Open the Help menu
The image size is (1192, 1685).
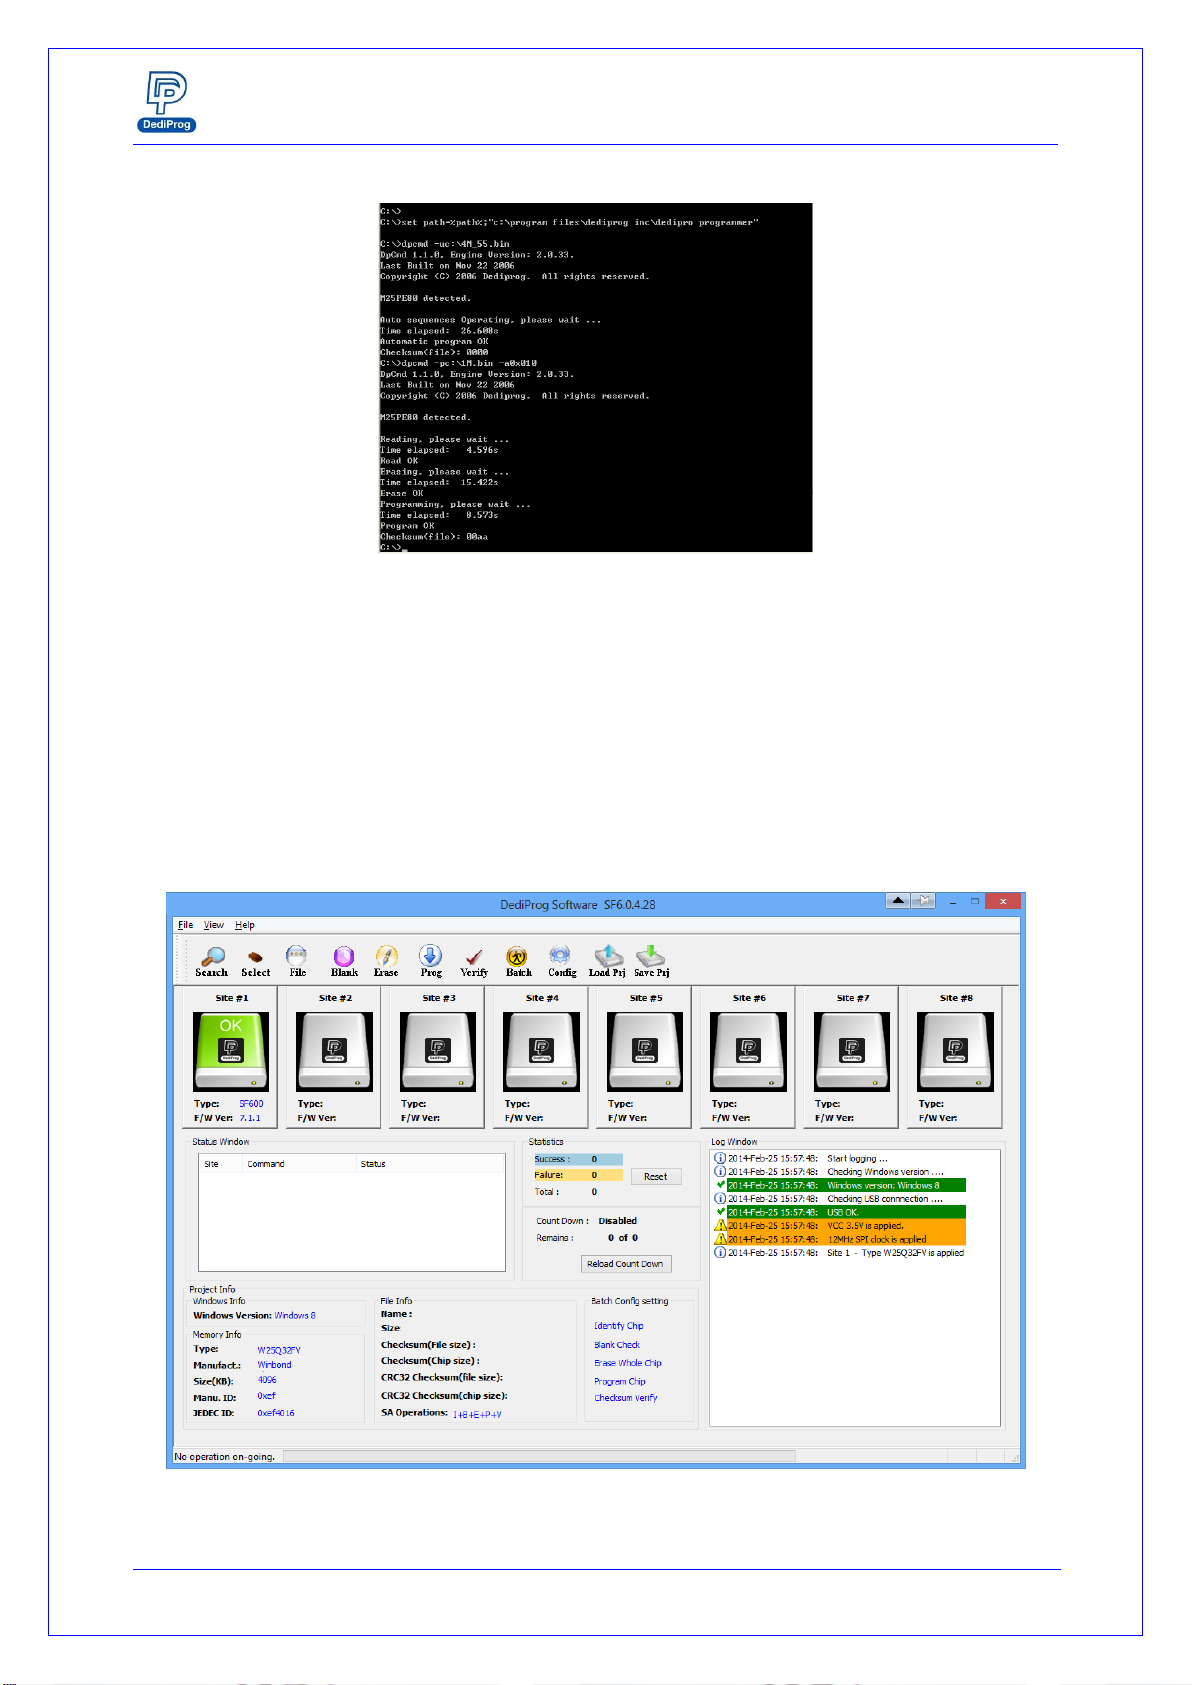point(245,925)
